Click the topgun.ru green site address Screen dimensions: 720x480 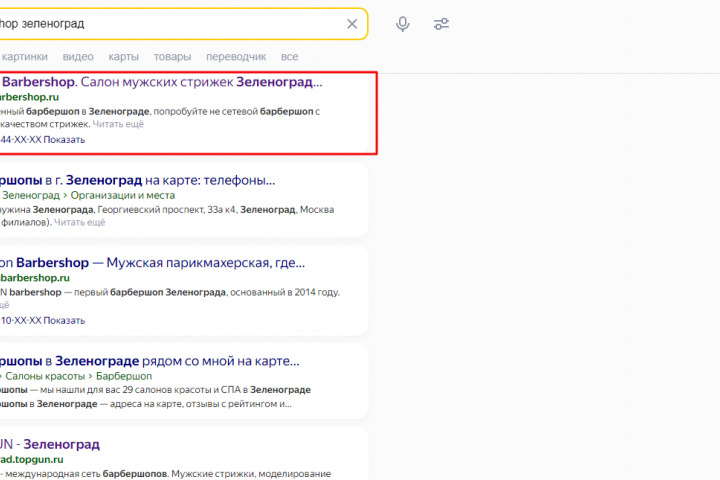(x=32, y=459)
